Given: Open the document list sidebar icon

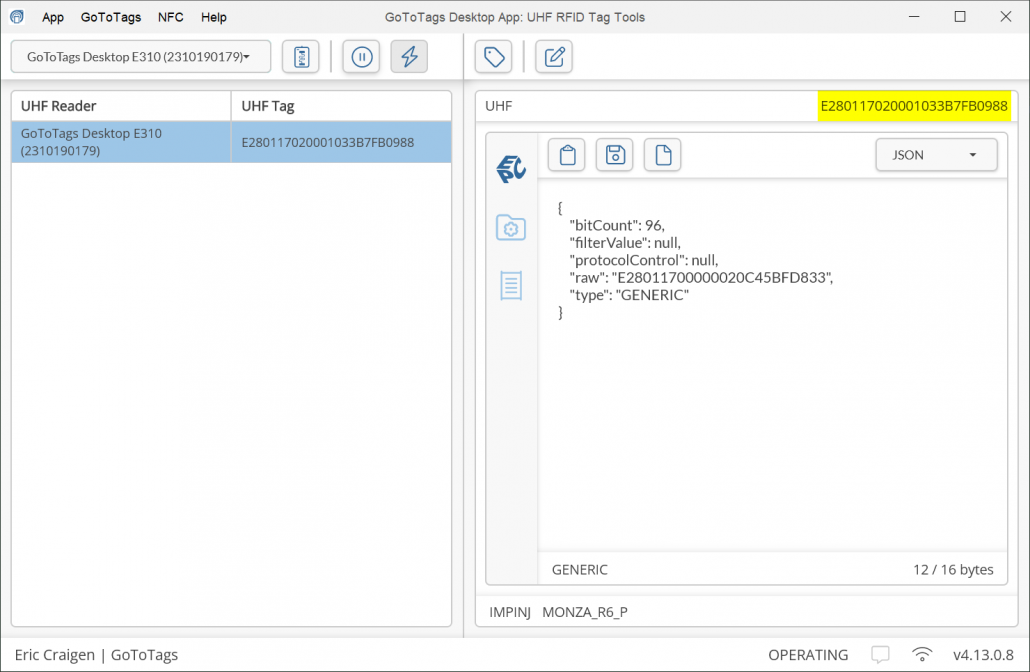Looking at the screenshot, I should point(511,286).
